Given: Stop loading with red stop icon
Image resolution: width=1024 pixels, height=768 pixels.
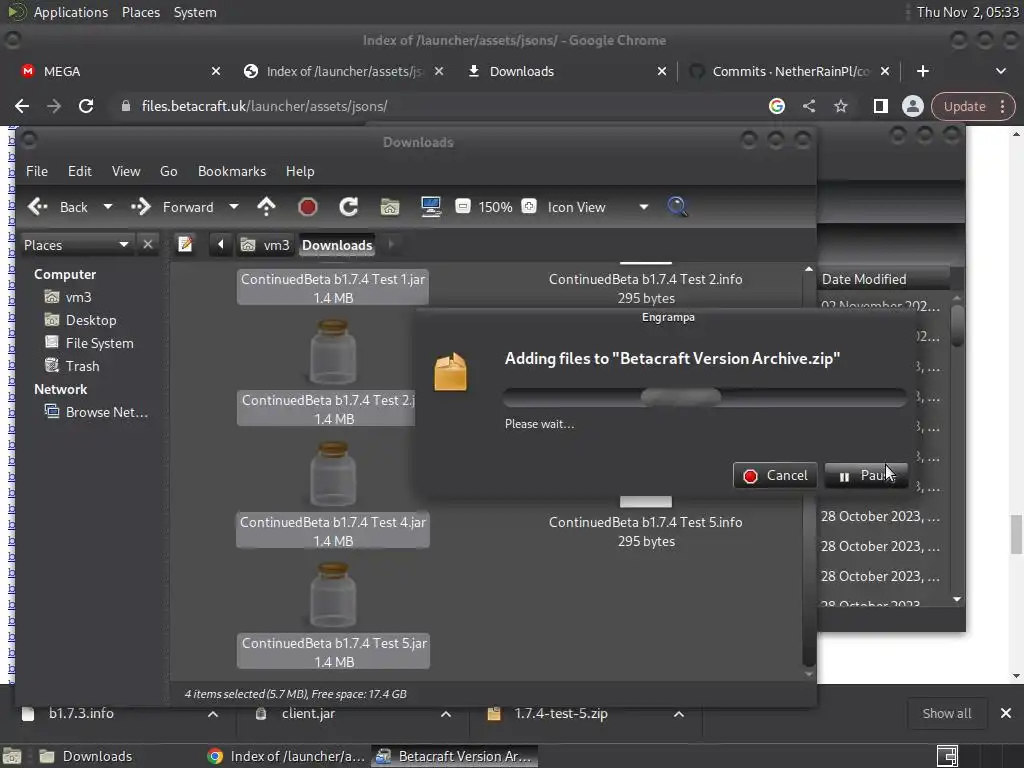Looking at the screenshot, I should tap(308, 207).
